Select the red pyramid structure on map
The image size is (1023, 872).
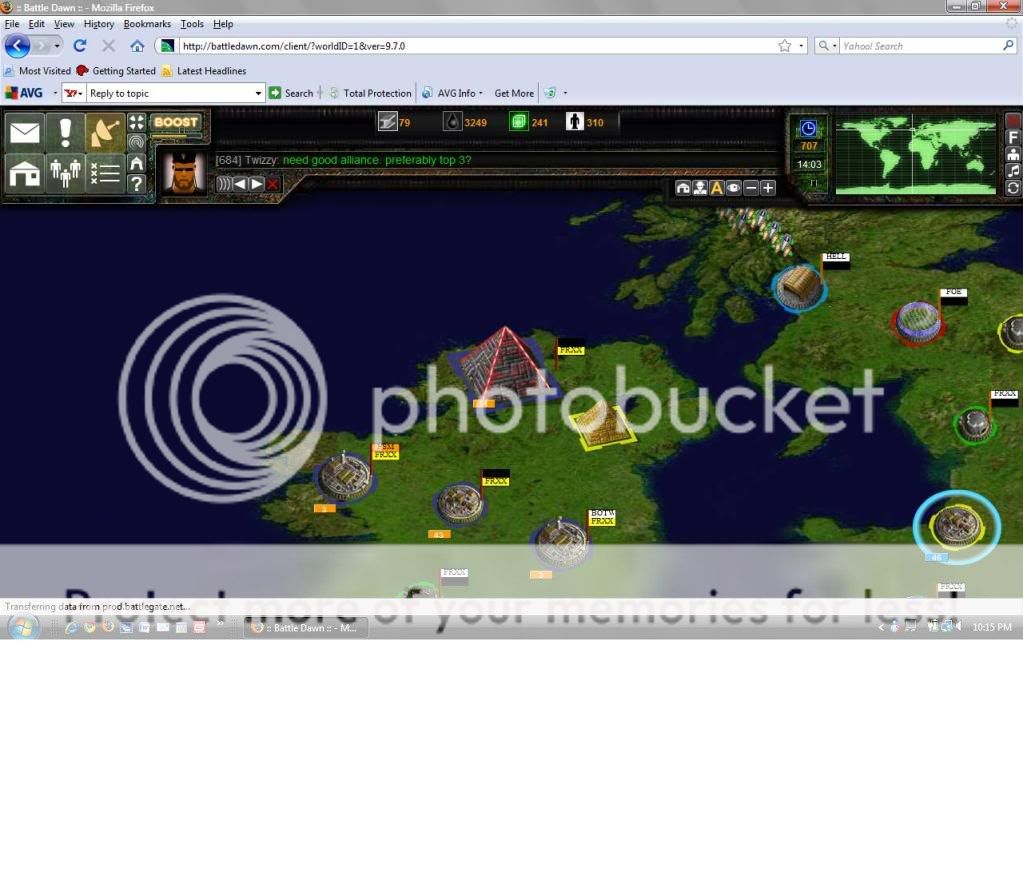503,363
